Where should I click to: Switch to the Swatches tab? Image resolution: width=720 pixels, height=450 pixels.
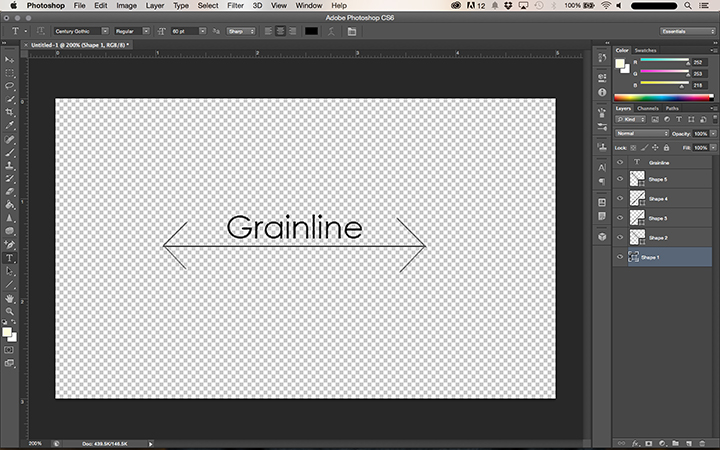coord(645,50)
